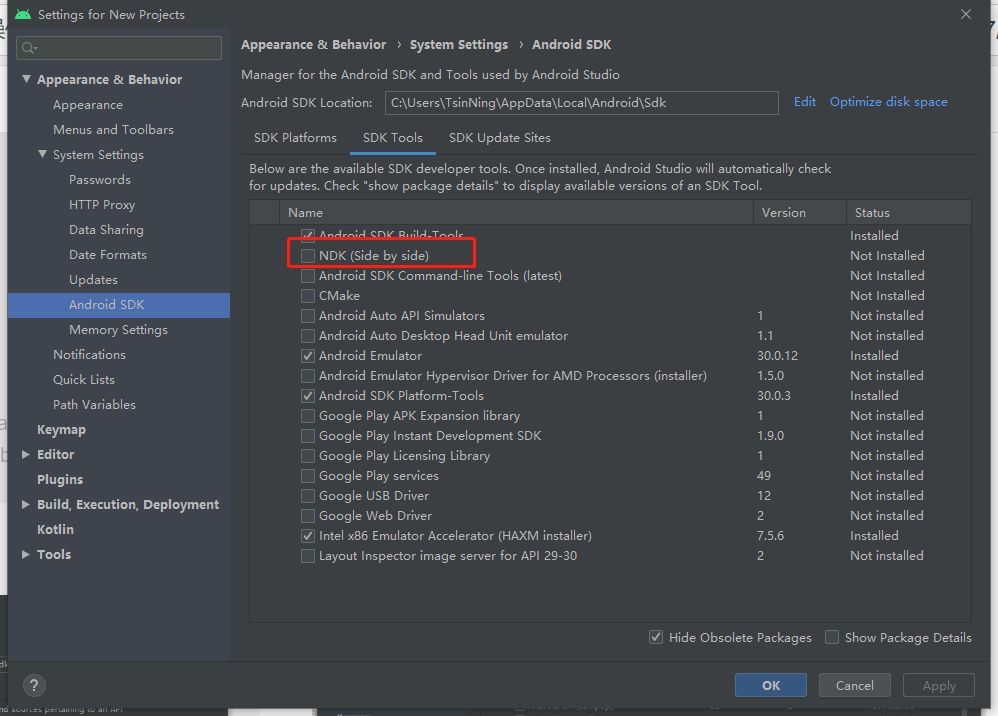Open Date Formats settings
The image size is (998, 716).
tap(108, 255)
